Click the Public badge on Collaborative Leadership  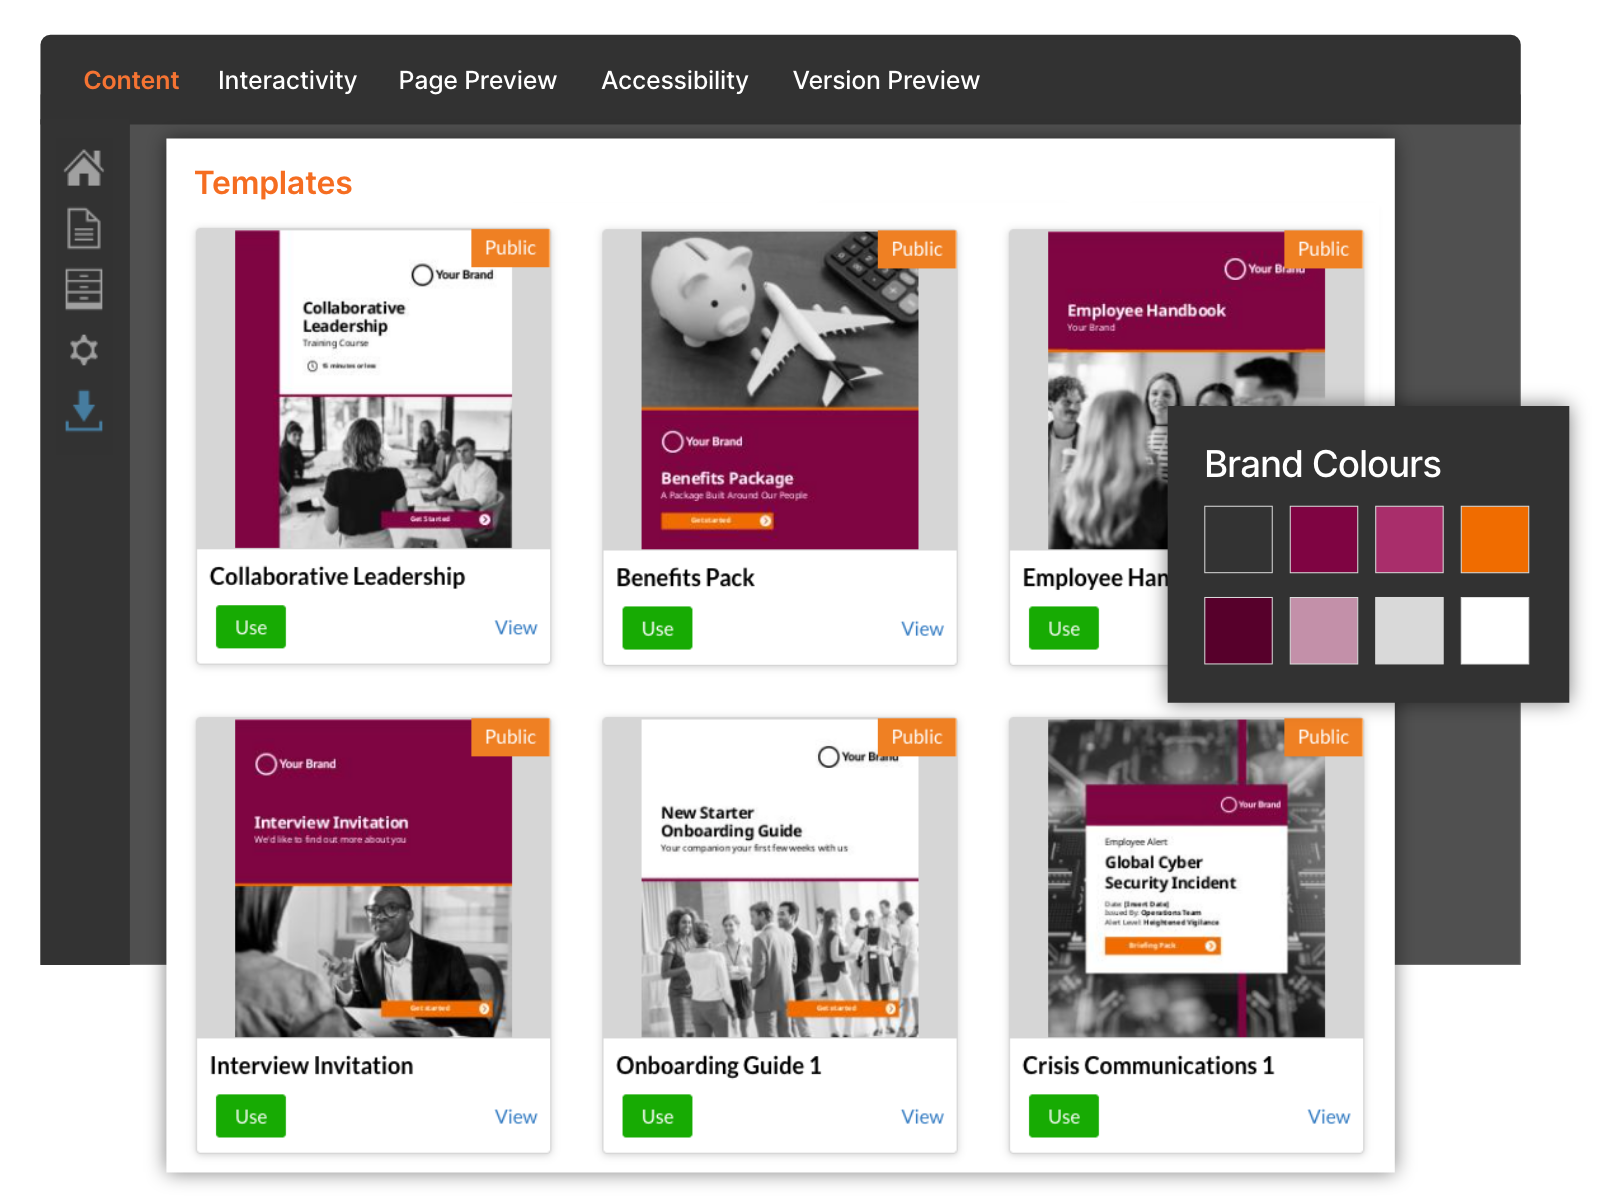coord(510,248)
